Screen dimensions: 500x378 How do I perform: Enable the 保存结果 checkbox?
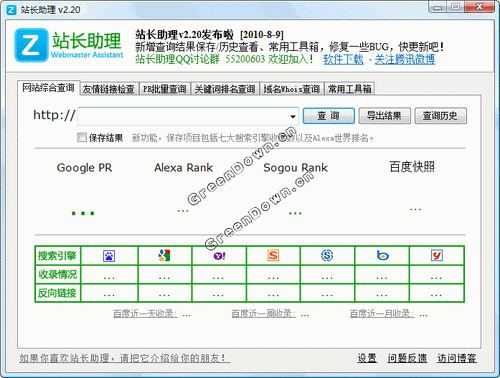pyautogui.click(x=82, y=137)
